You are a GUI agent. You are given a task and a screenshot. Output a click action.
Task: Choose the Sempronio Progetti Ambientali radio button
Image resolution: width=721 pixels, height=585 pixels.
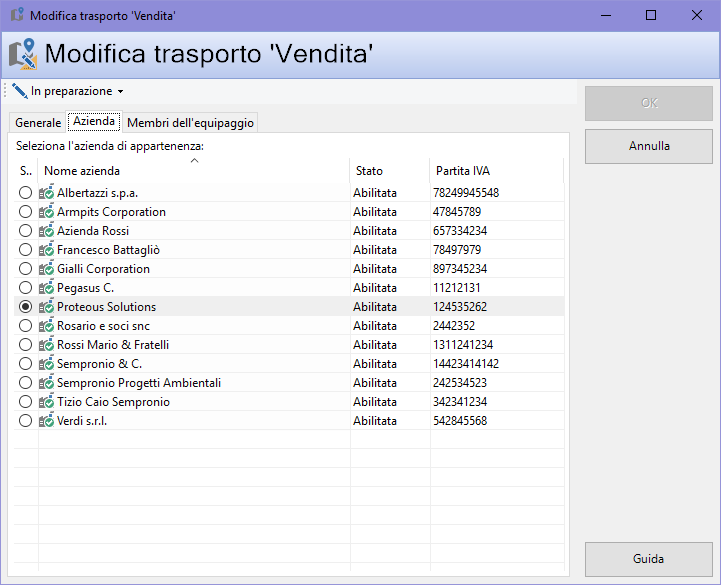pyautogui.click(x=25, y=383)
